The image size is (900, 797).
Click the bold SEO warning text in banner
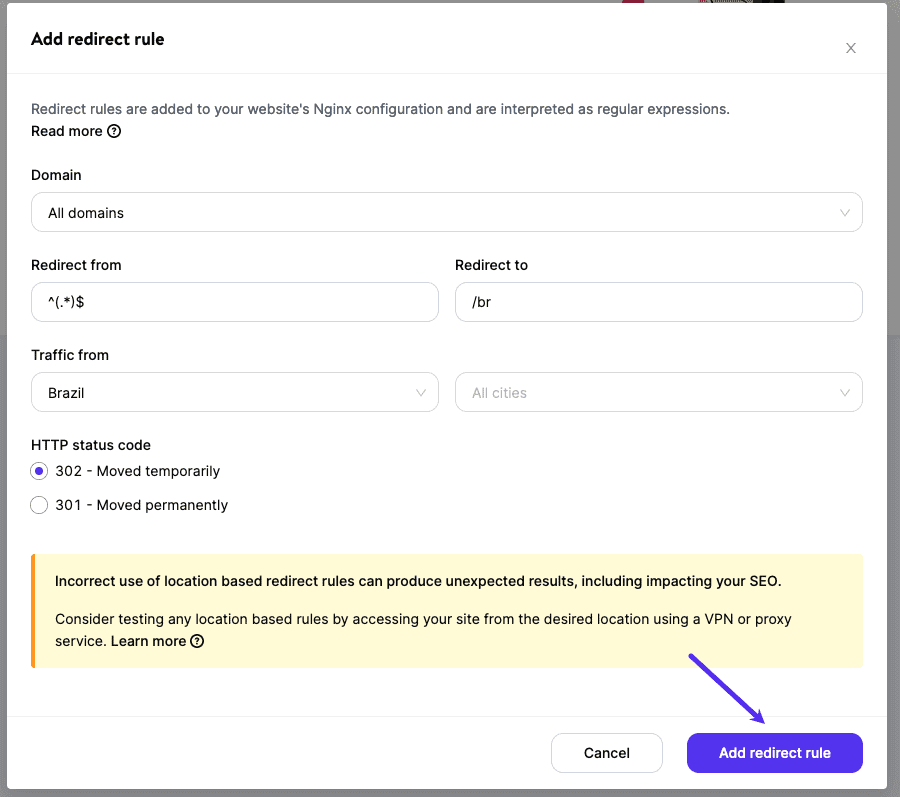(x=418, y=581)
